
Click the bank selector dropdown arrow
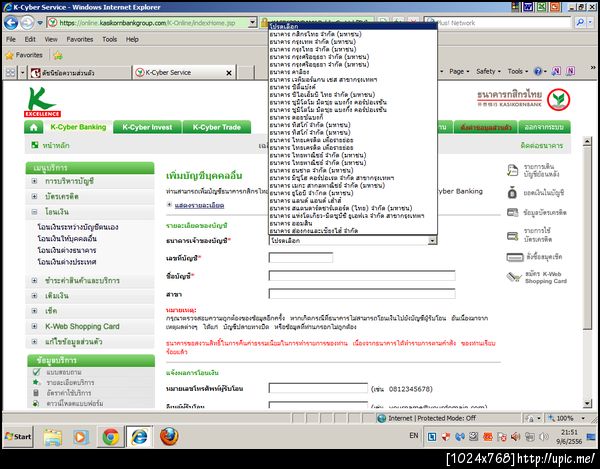432,241
